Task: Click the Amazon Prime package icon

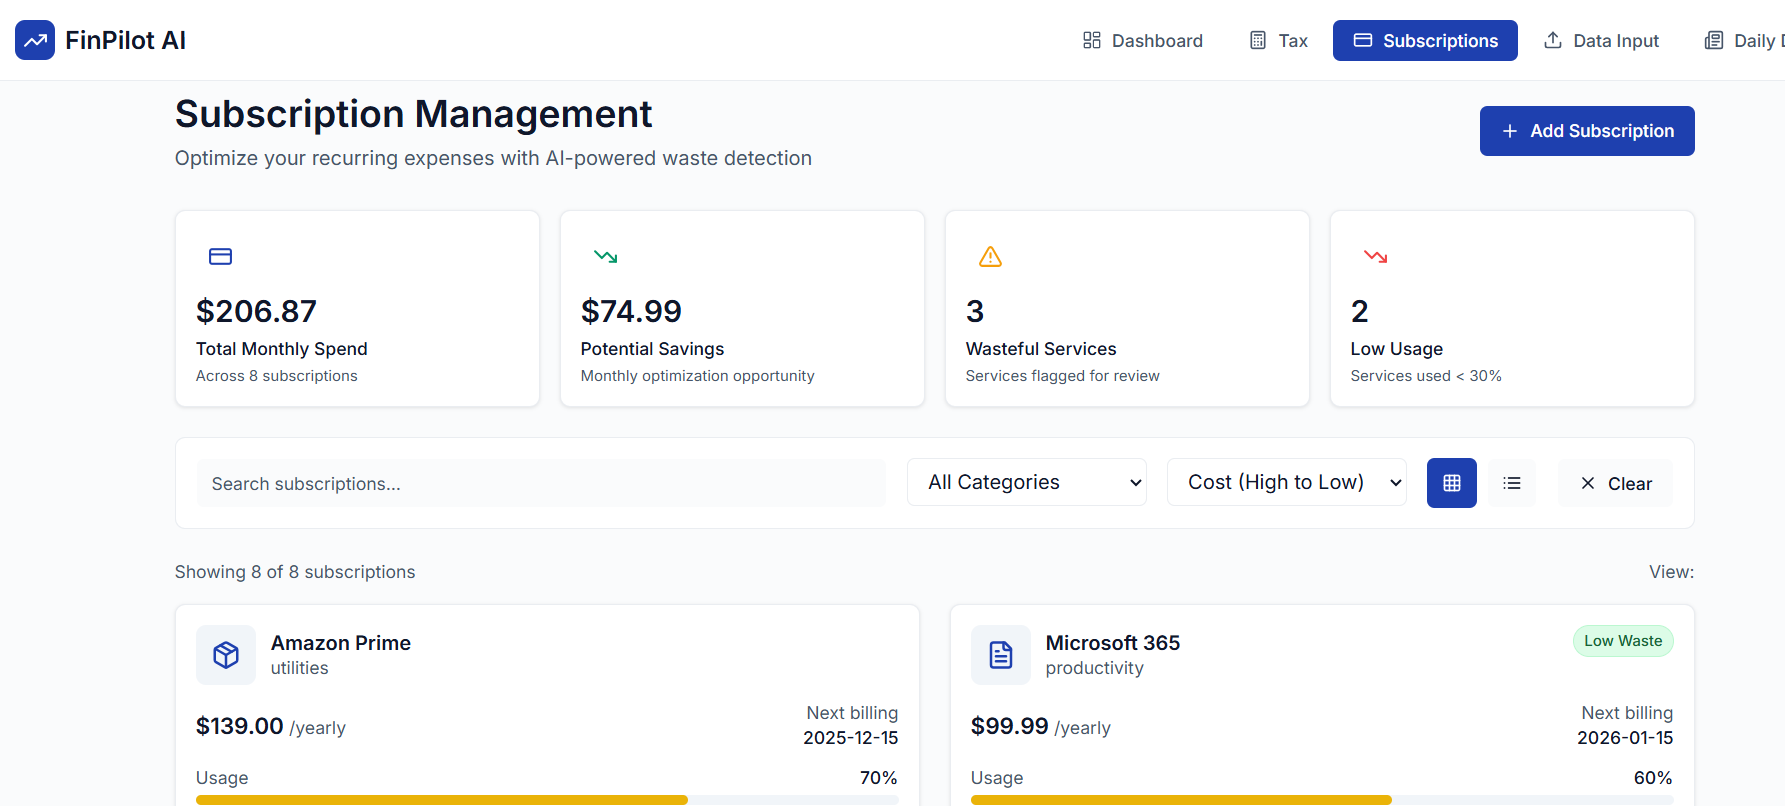Action: 226,655
